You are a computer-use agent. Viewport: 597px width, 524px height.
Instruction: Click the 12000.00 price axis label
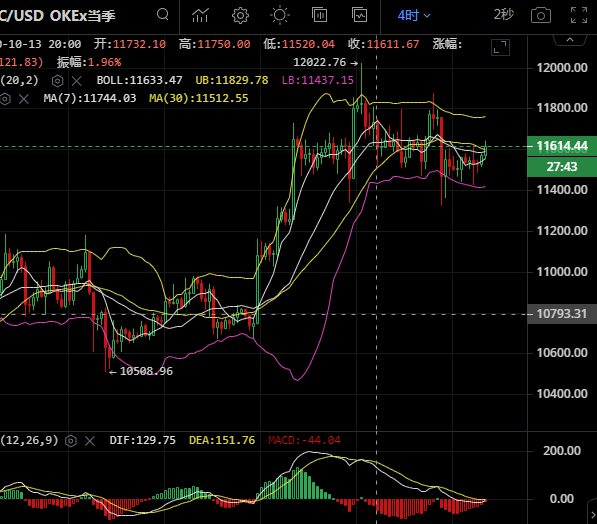(x=562, y=68)
